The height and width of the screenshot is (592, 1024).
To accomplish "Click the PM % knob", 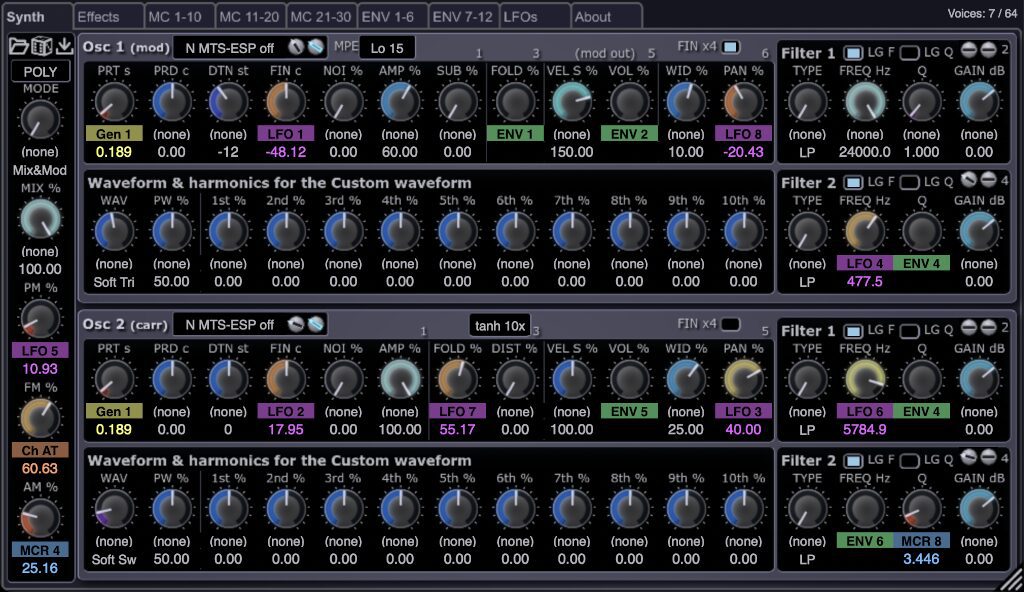I will pyautogui.click(x=40, y=319).
